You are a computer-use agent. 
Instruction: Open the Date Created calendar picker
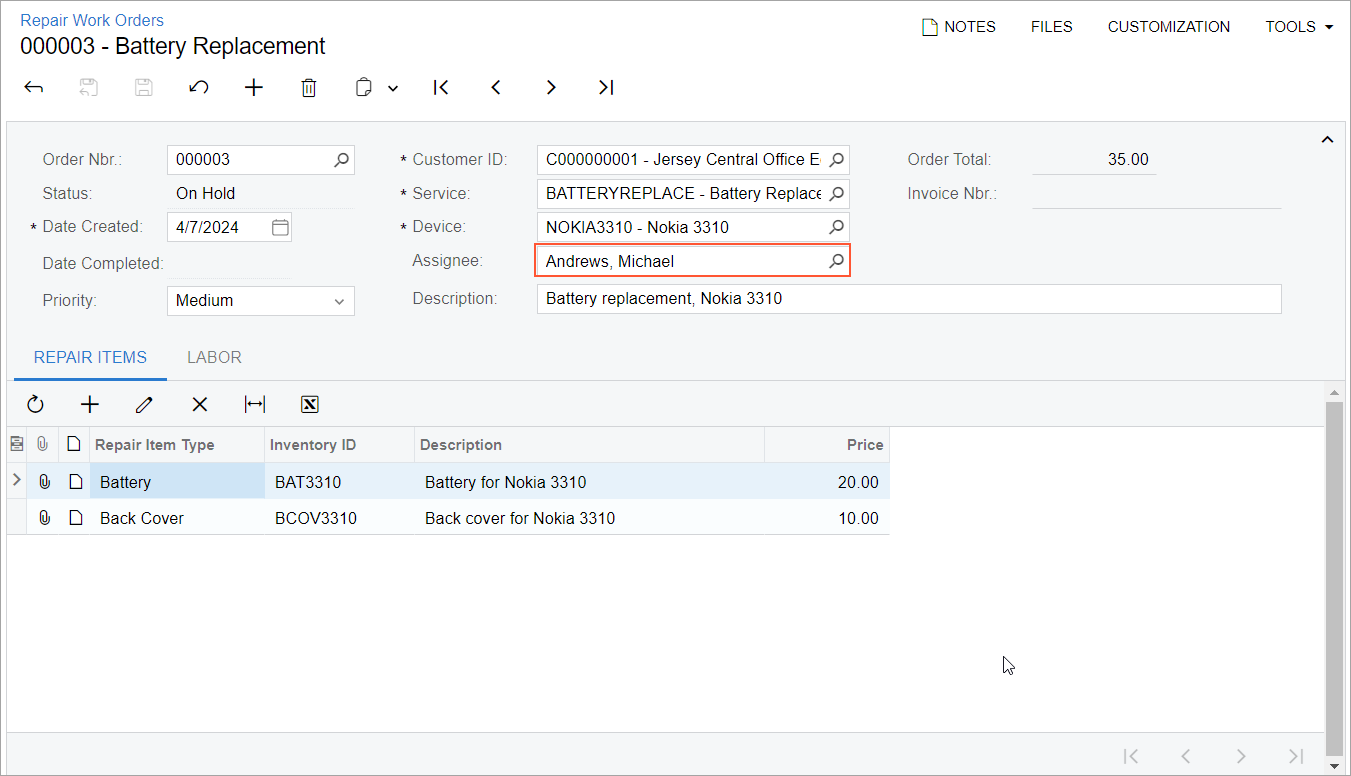(x=280, y=227)
